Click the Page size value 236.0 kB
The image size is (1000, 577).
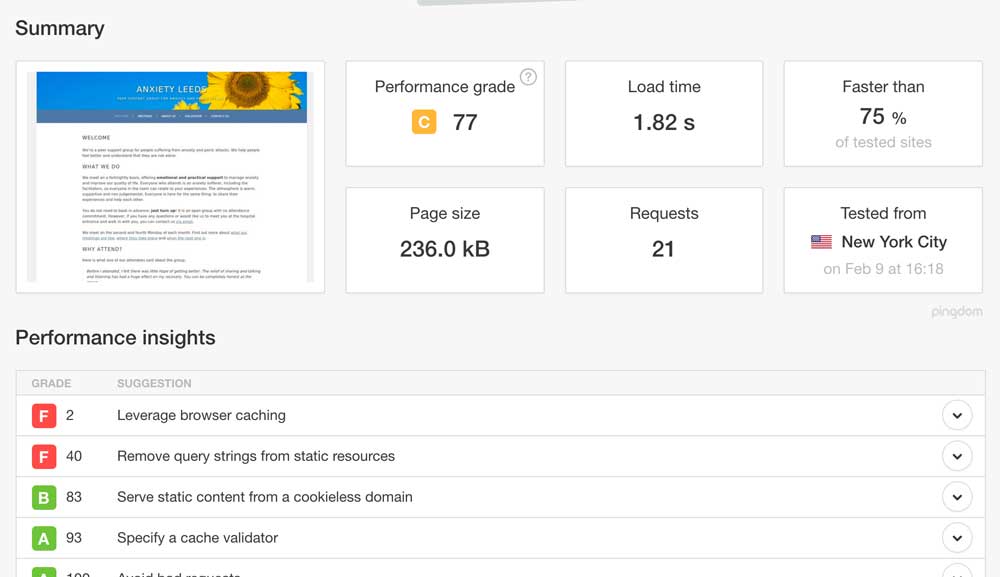pos(444,249)
